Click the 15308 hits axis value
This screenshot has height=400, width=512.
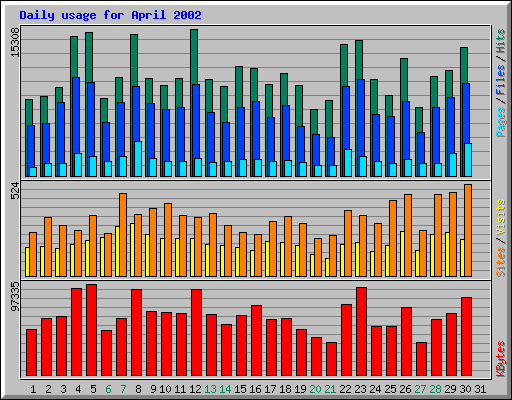[15, 43]
